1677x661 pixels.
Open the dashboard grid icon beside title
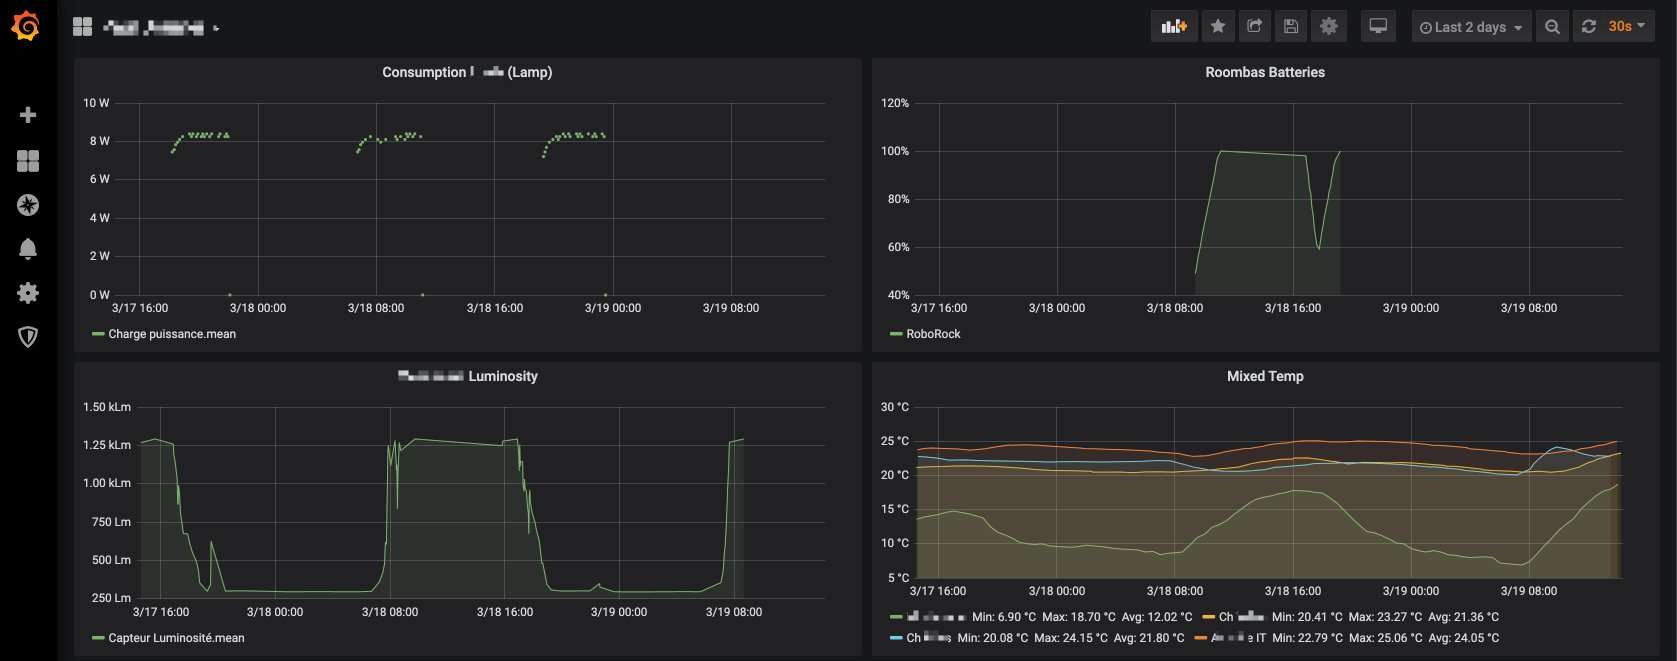(82, 27)
